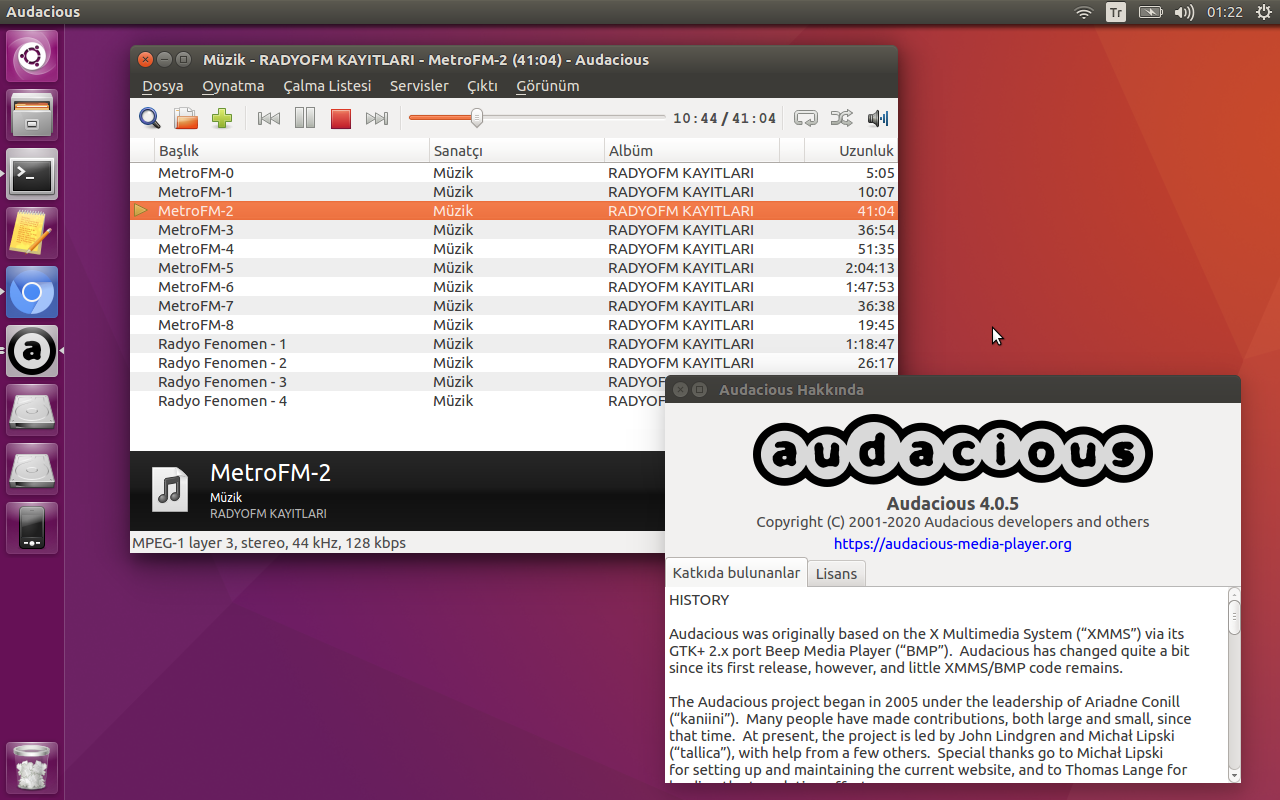Stop playback with the red square button
Viewport: 1280px width, 800px height.
pyautogui.click(x=341, y=119)
